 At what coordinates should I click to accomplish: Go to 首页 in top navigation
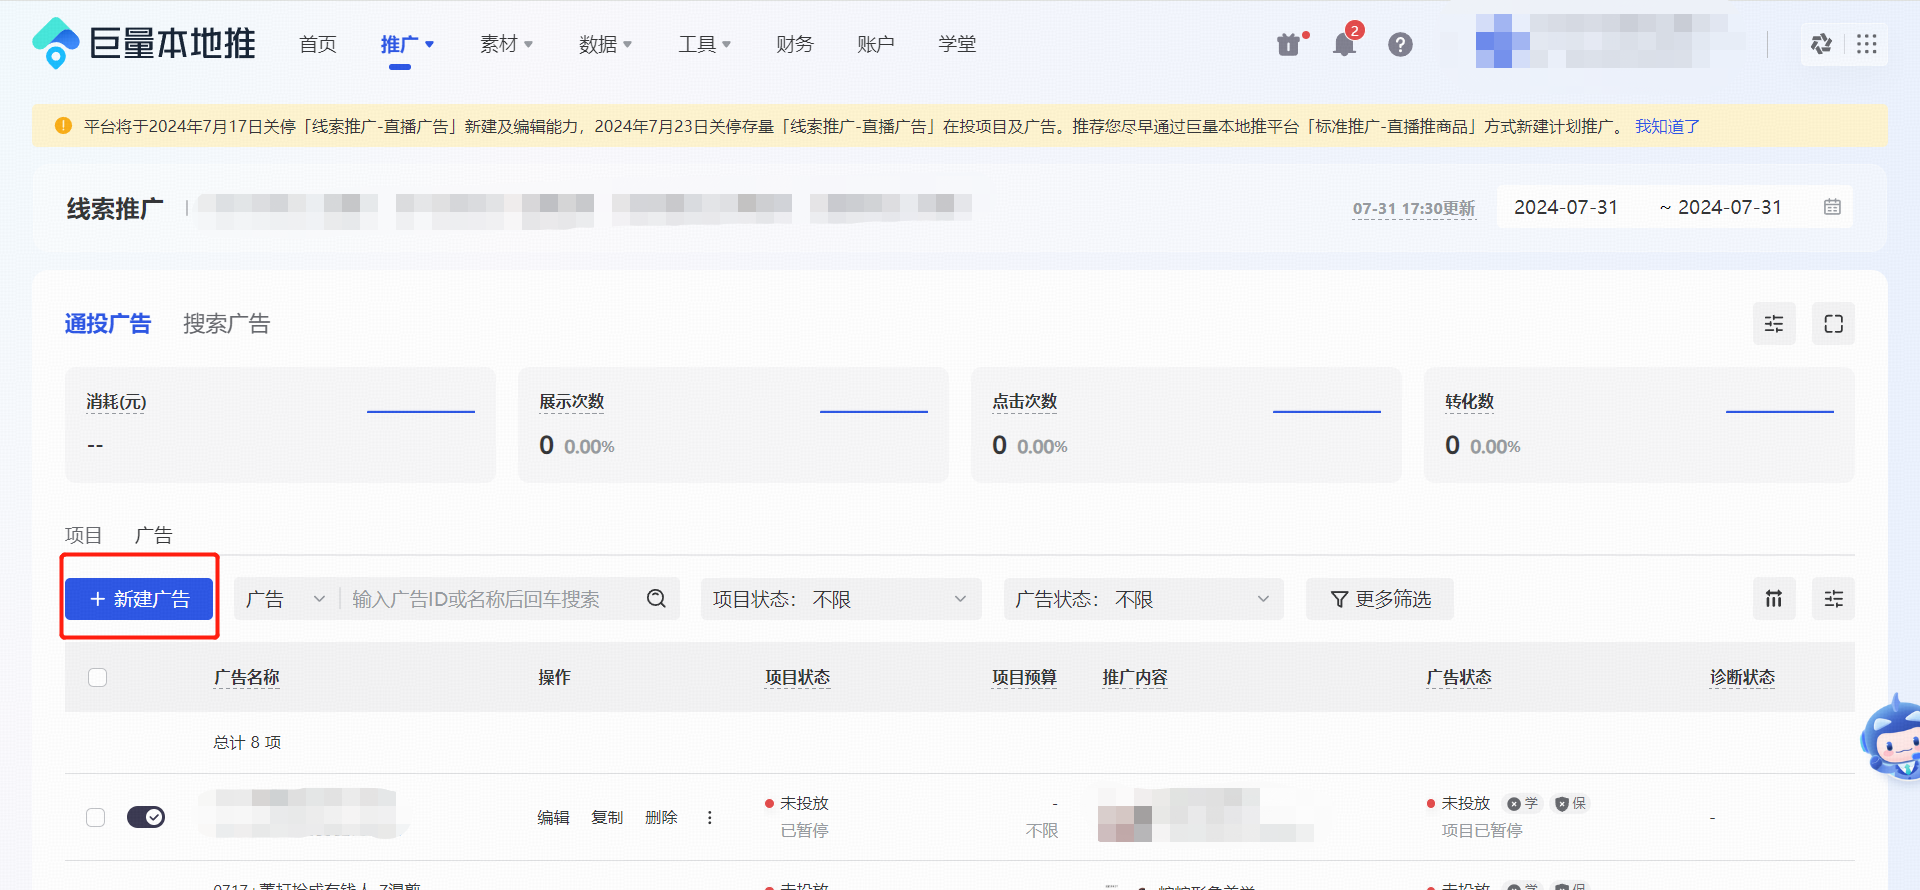(x=318, y=44)
